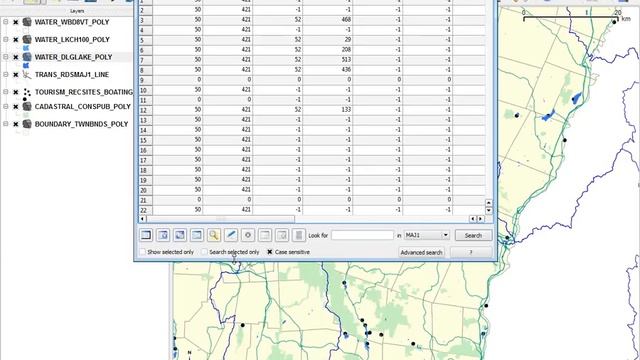640x360 pixels.
Task: Click the Search button
Action: coord(473,236)
